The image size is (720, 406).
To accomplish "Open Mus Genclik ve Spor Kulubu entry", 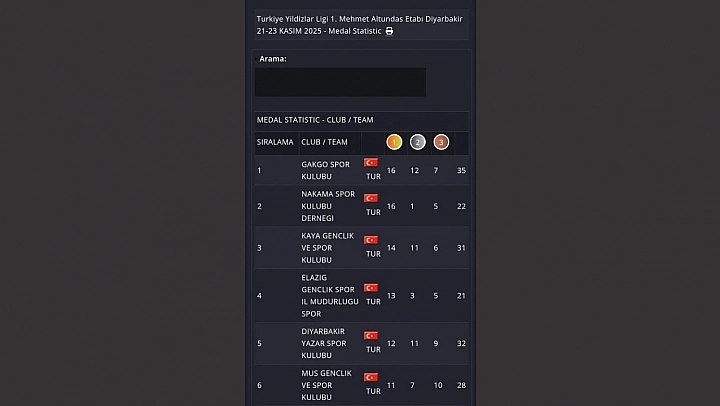I will click(x=327, y=385).
